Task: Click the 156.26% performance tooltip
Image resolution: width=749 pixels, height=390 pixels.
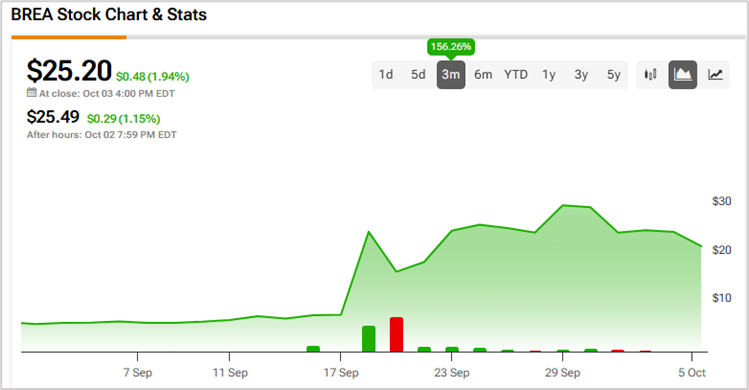Action: pyautogui.click(x=451, y=47)
